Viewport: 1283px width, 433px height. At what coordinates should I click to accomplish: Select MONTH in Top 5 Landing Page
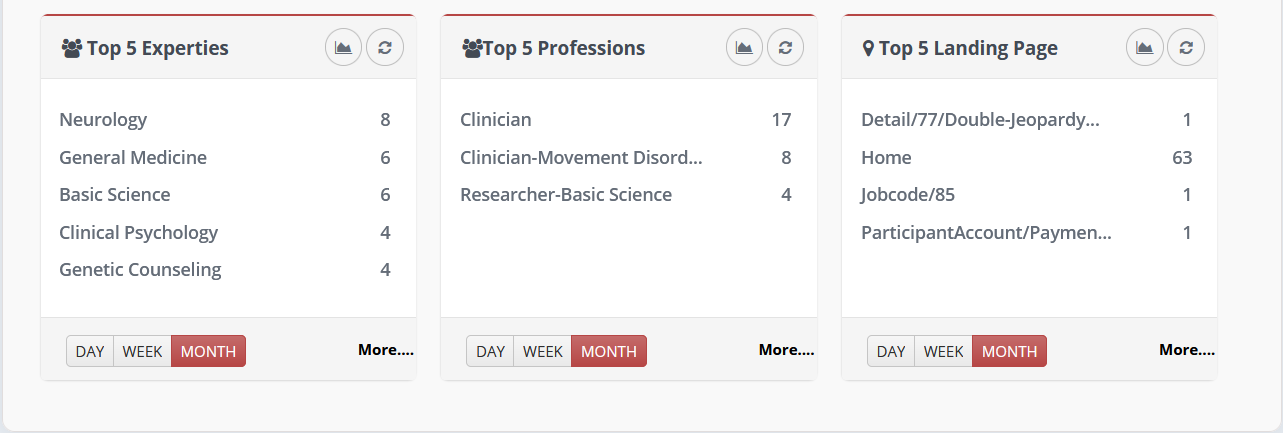click(x=1010, y=351)
